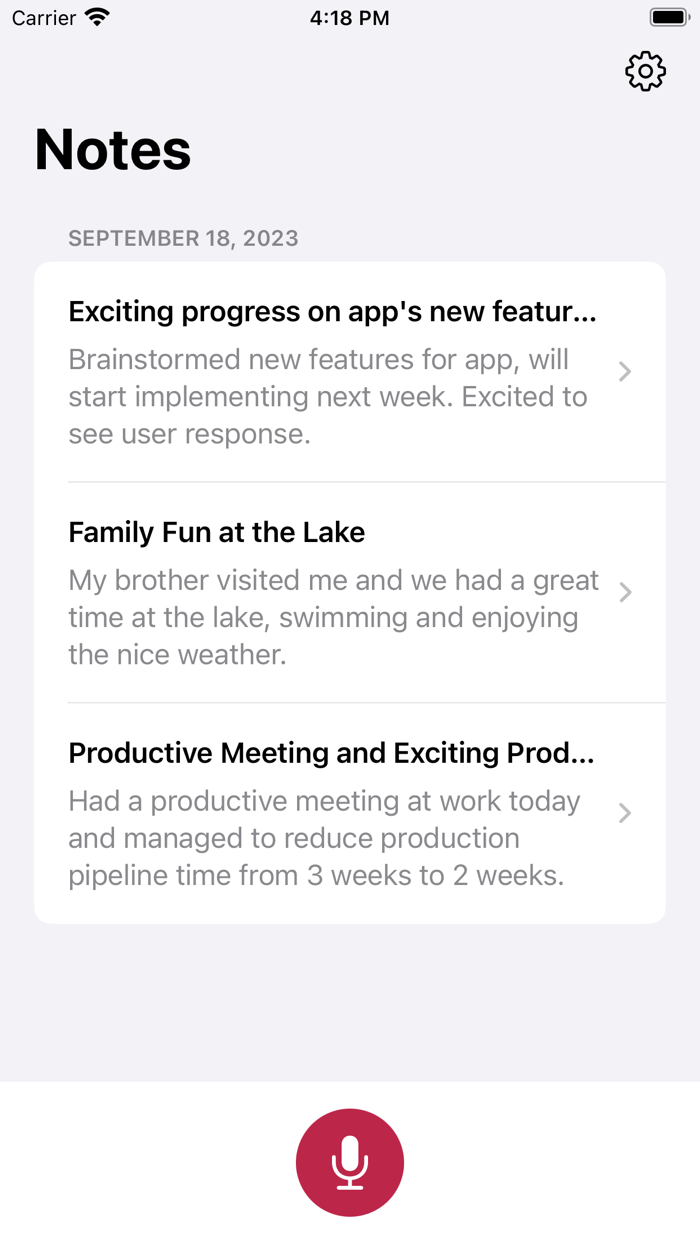Viewport: 700px width, 1244px height.
Task: Click the battery indicator
Action: (x=668, y=16)
